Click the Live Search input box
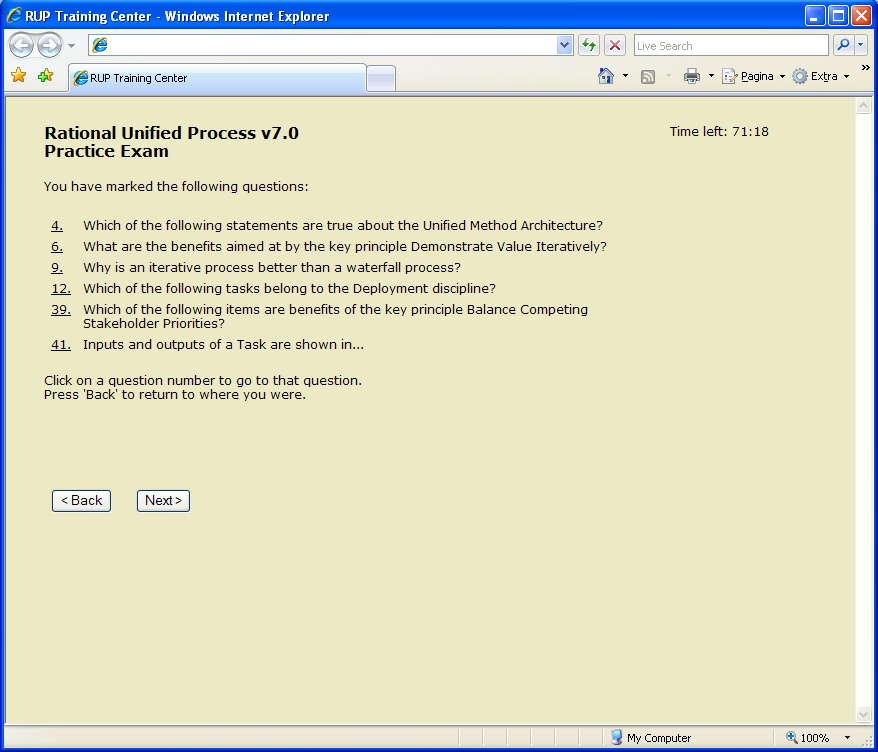The image size is (878, 752). pyautogui.click(x=731, y=45)
